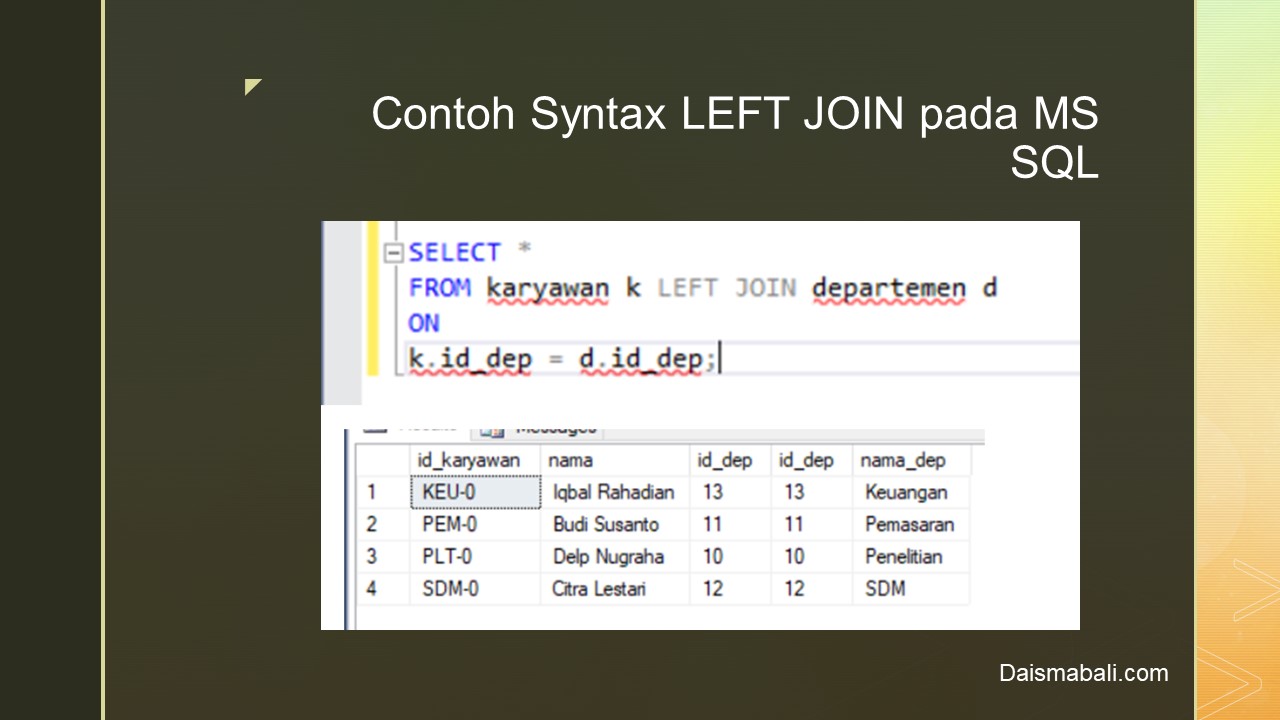Click the Daismabali.com link text

click(x=1083, y=673)
